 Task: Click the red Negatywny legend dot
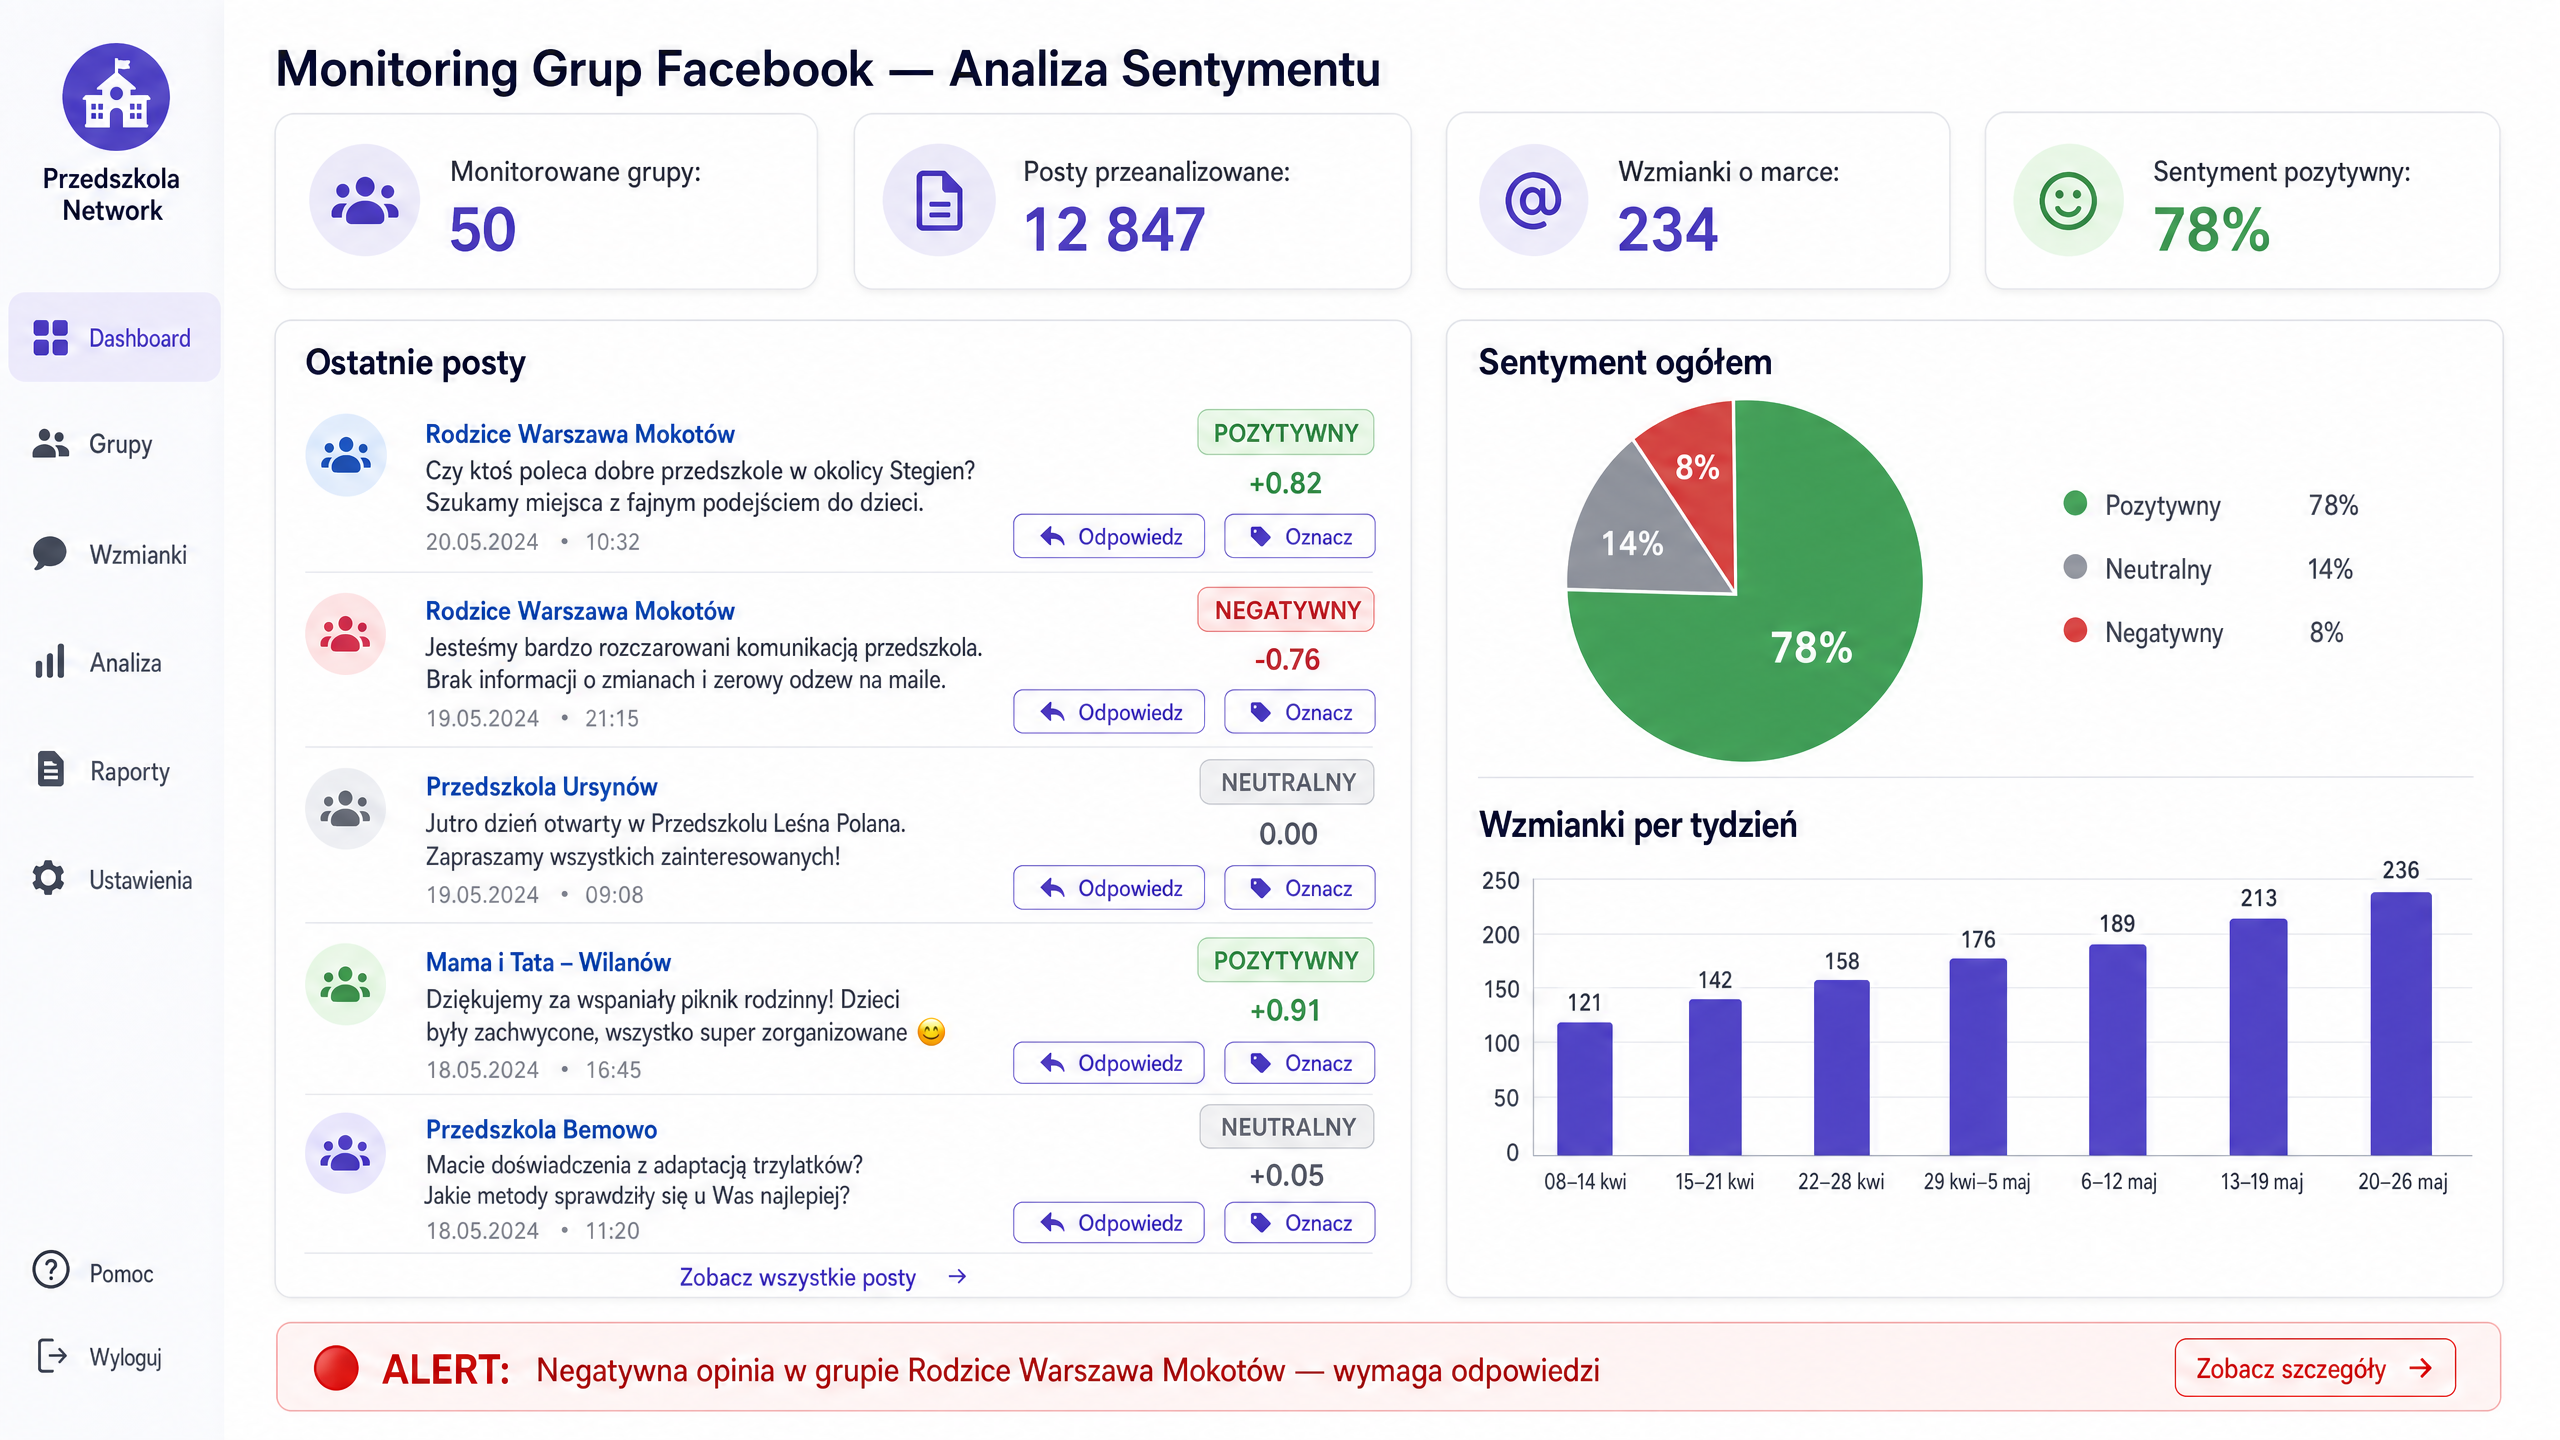coord(2075,630)
